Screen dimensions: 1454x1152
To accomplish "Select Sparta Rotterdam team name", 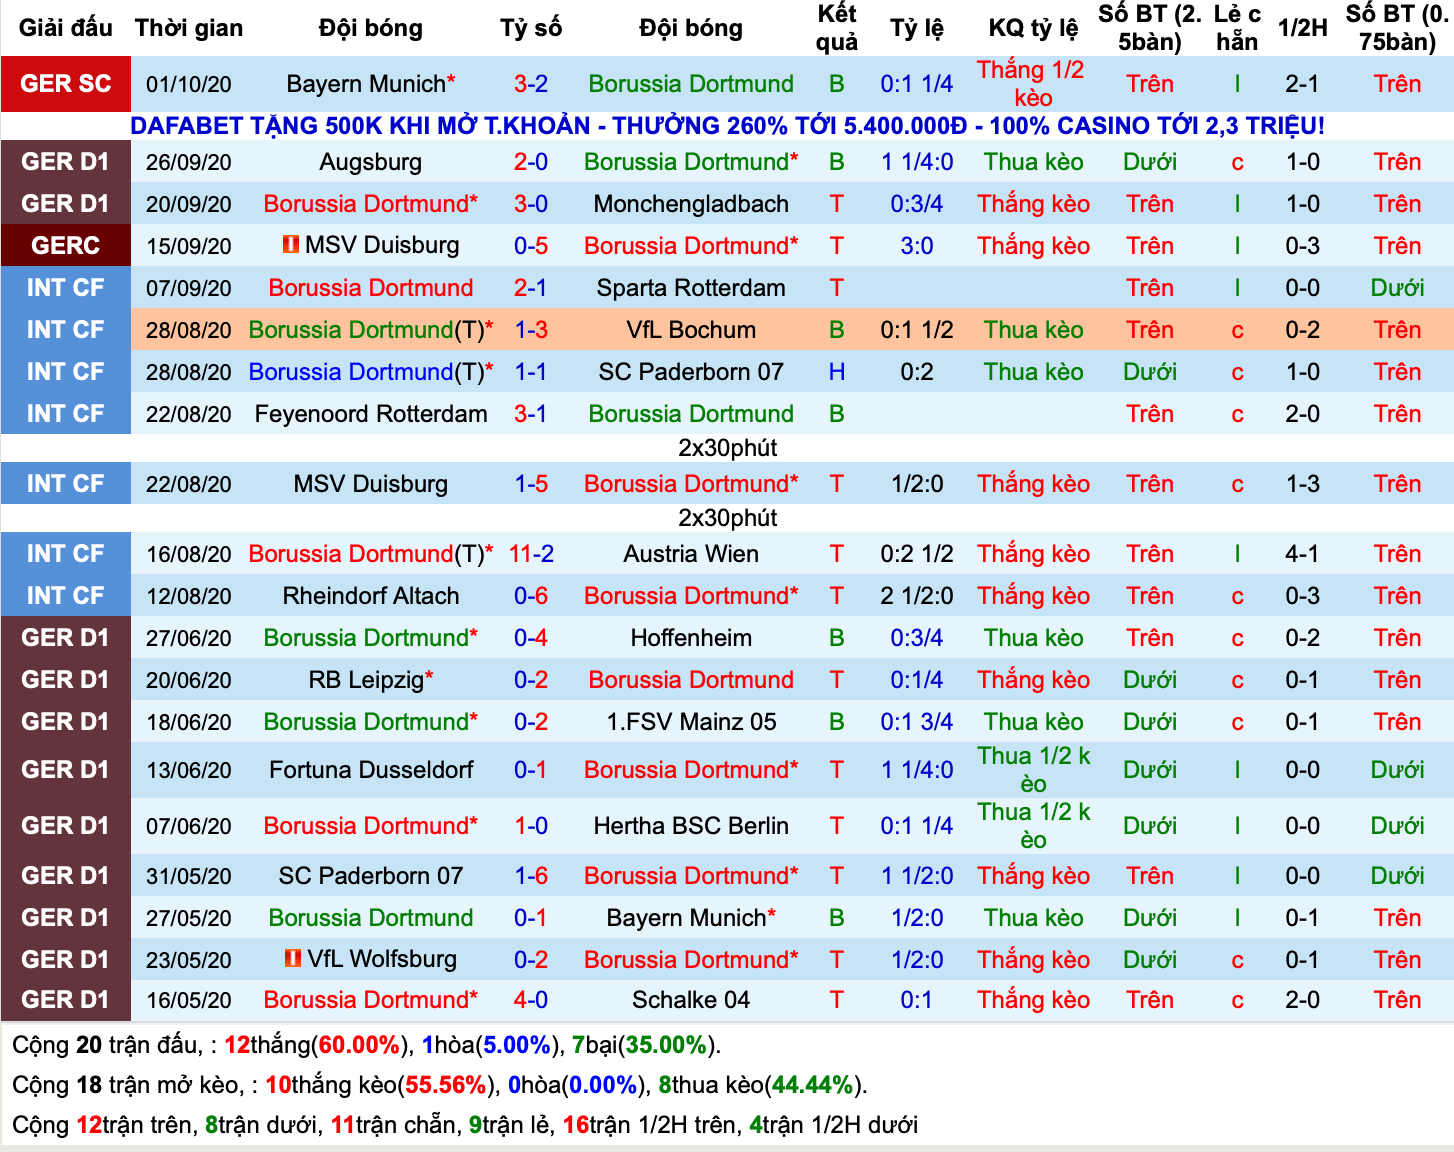I will 691,288.
